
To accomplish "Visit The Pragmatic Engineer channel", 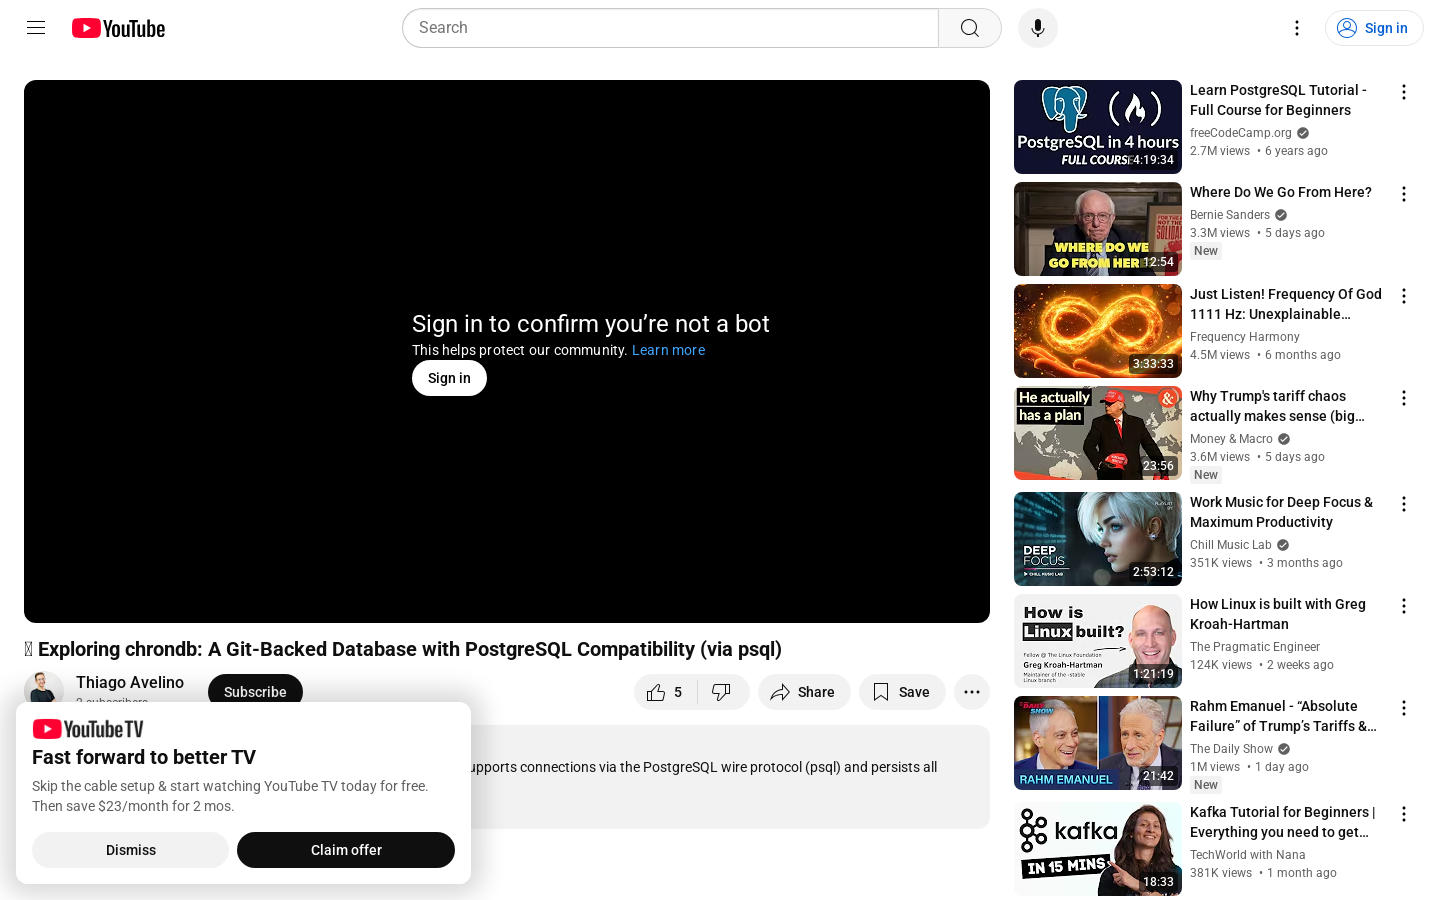I will 1255,647.
